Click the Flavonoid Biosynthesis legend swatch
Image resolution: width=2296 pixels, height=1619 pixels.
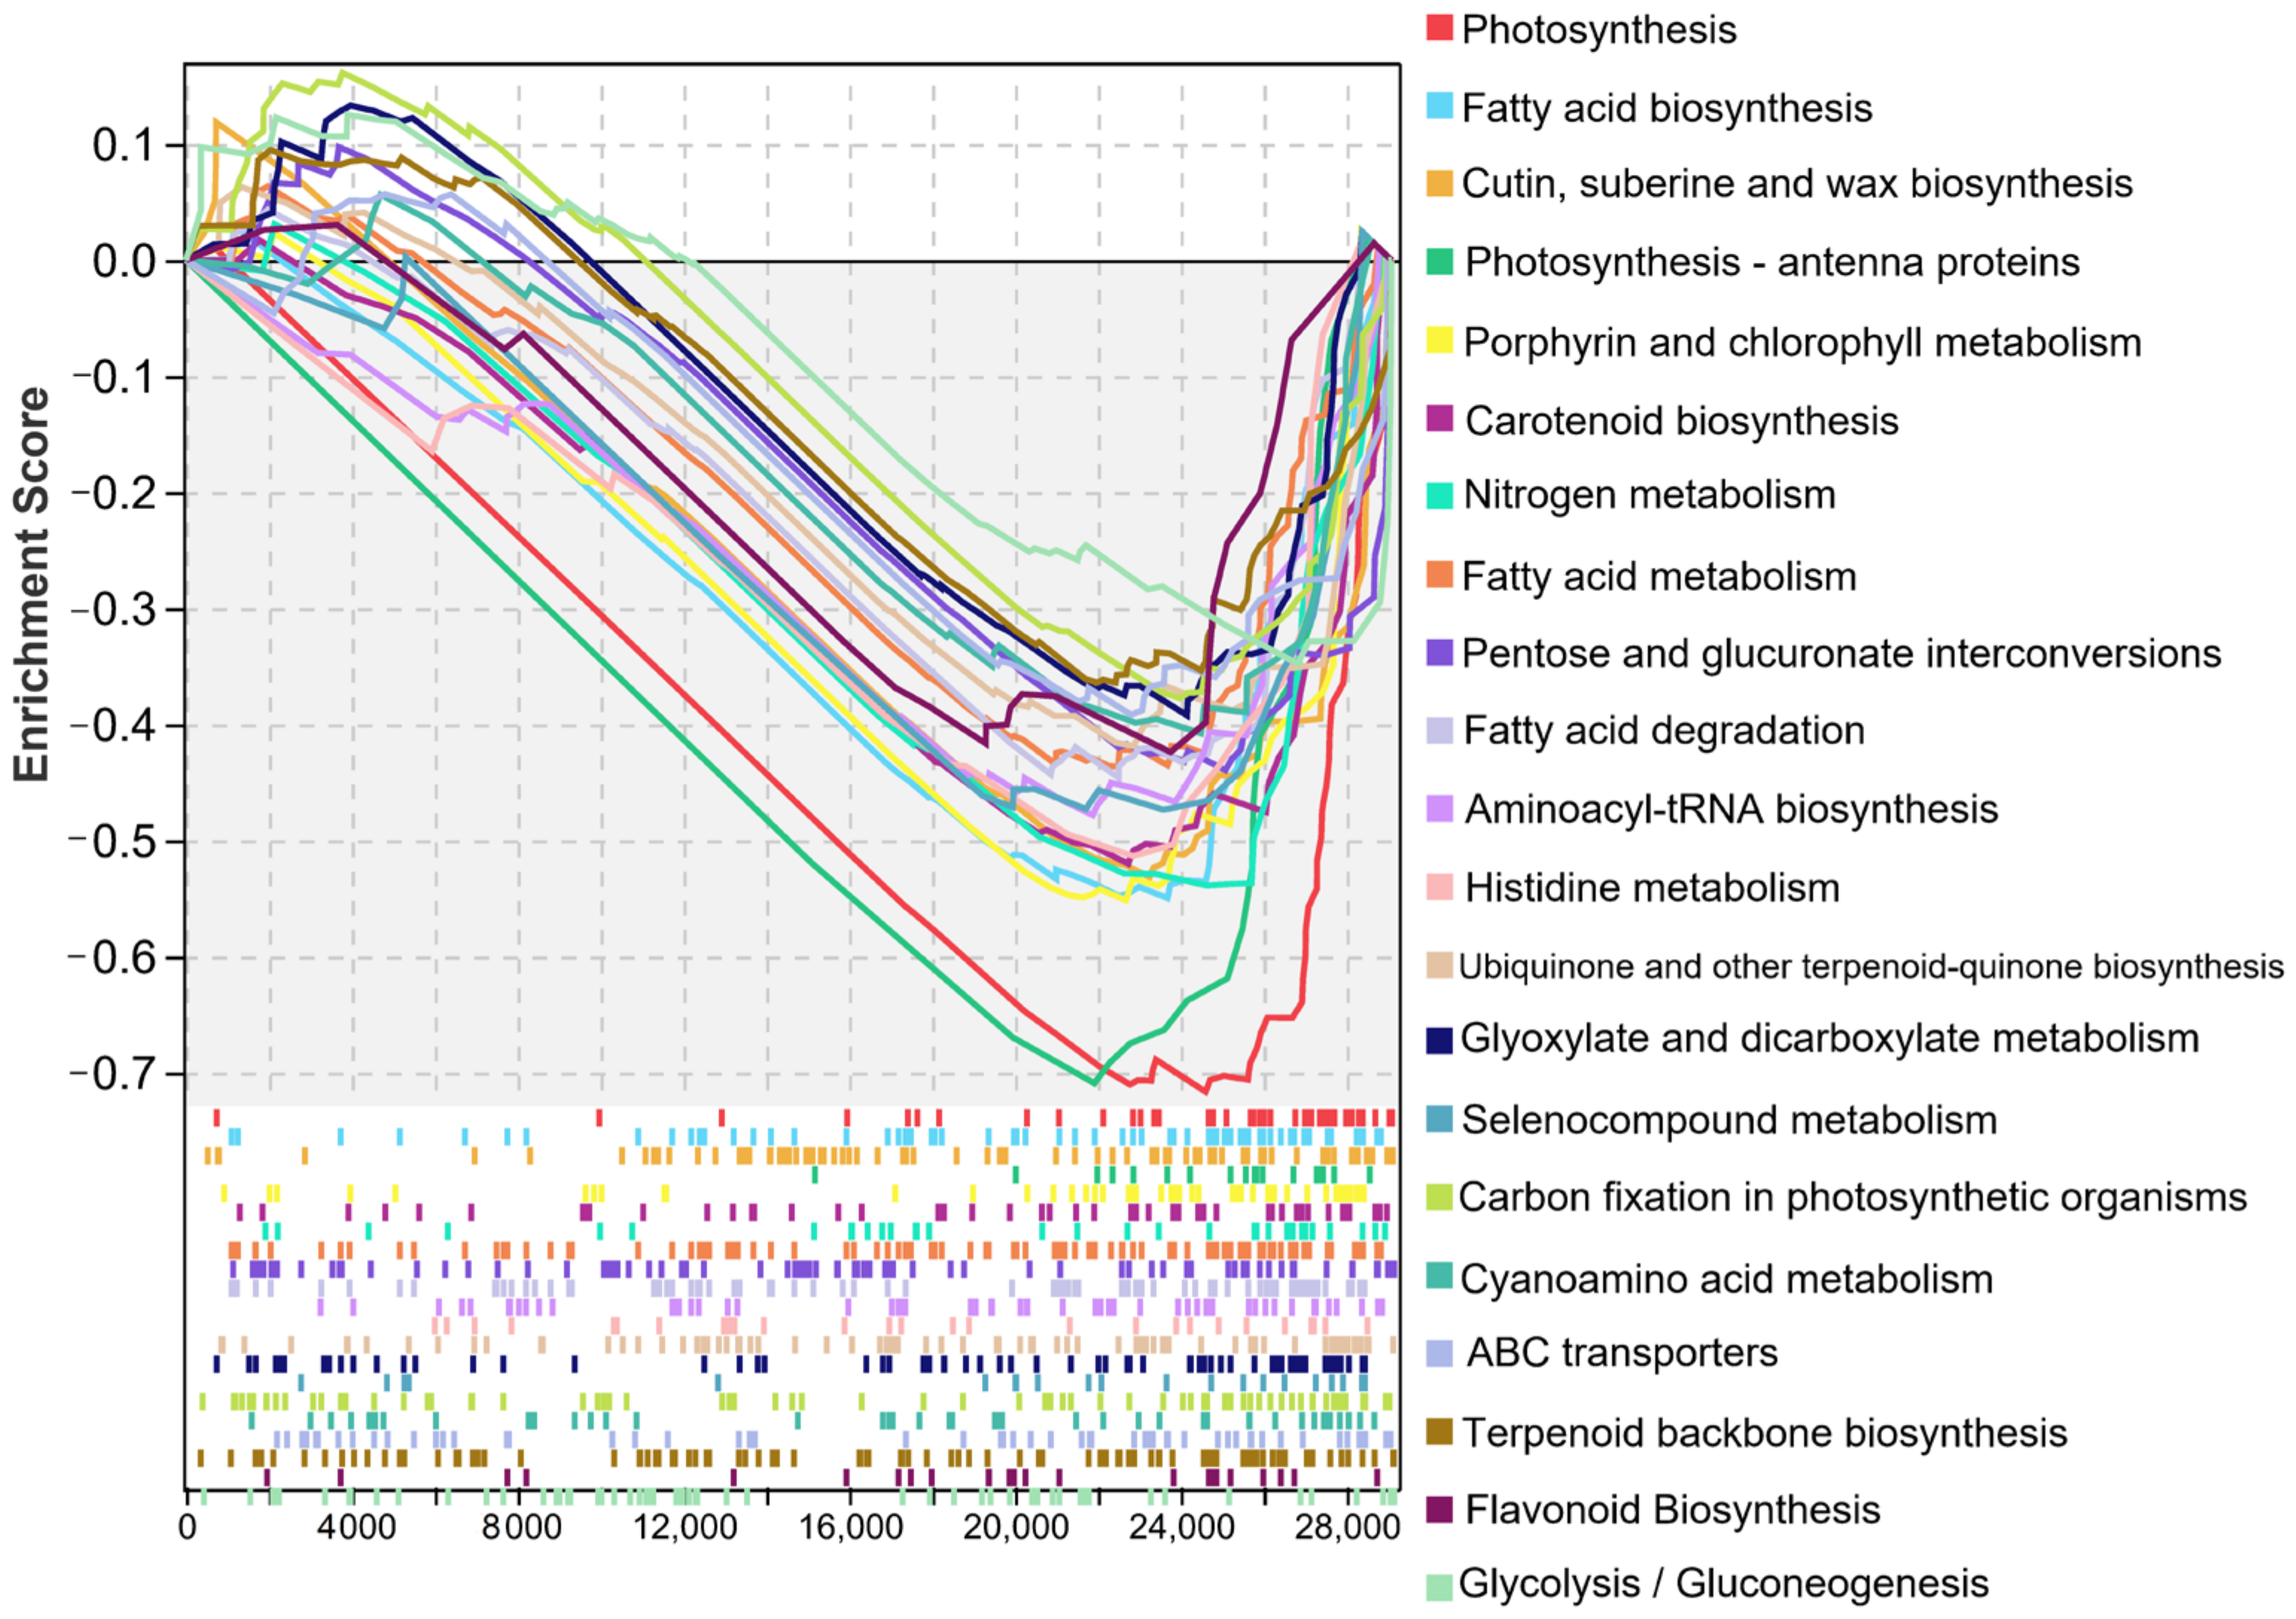point(1439,1510)
